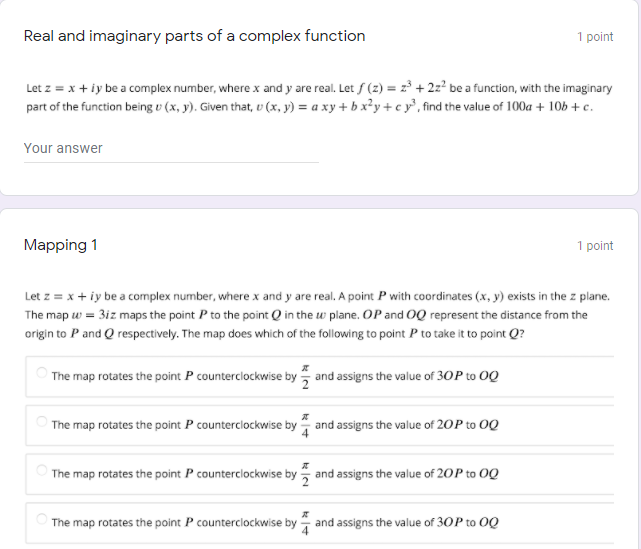This screenshot has width=641, height=549.
Task: Click the π/2 fraction in first option
Action: point(306,377)
